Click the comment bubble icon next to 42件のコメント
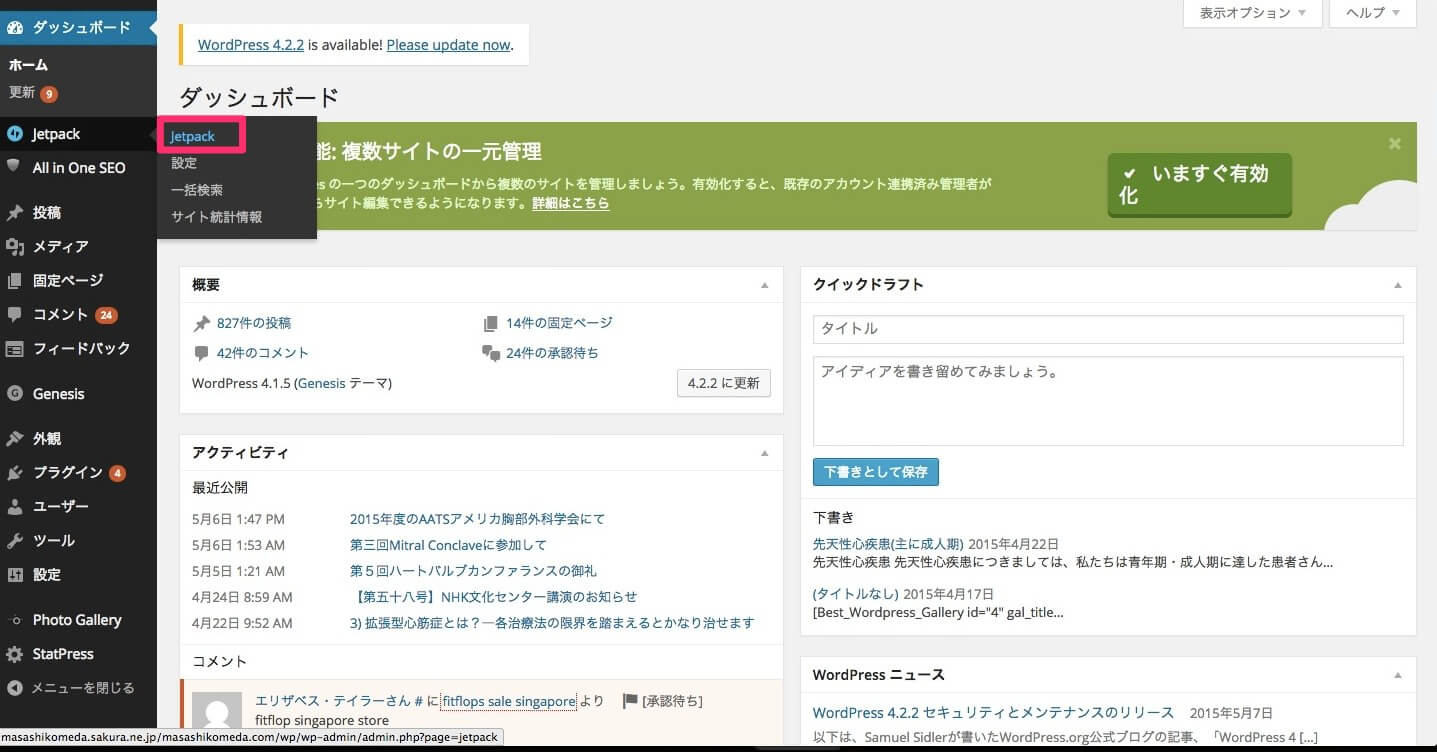This screenshot has width=1437, height=752. pos(202,353)
